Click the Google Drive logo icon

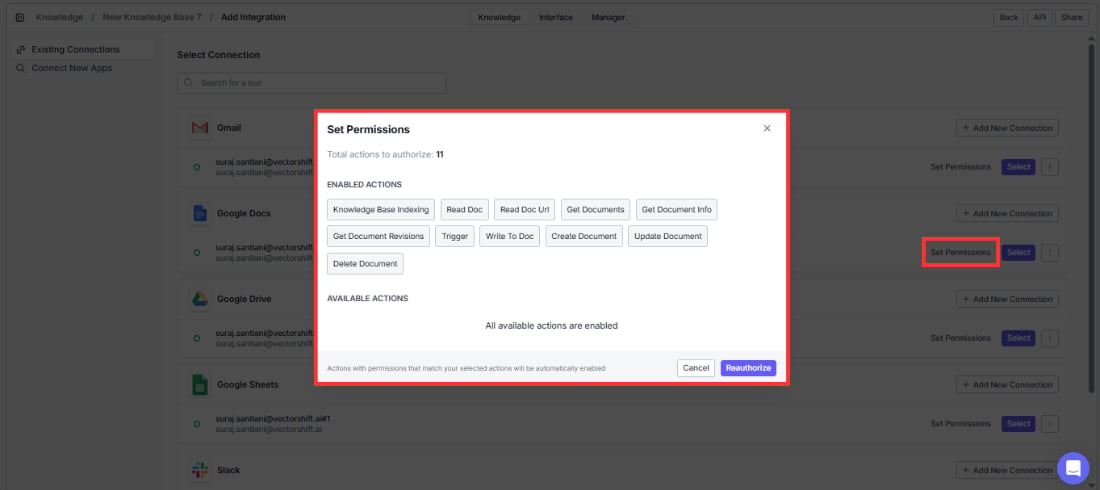pyautogui.click(x=200, y=299)
